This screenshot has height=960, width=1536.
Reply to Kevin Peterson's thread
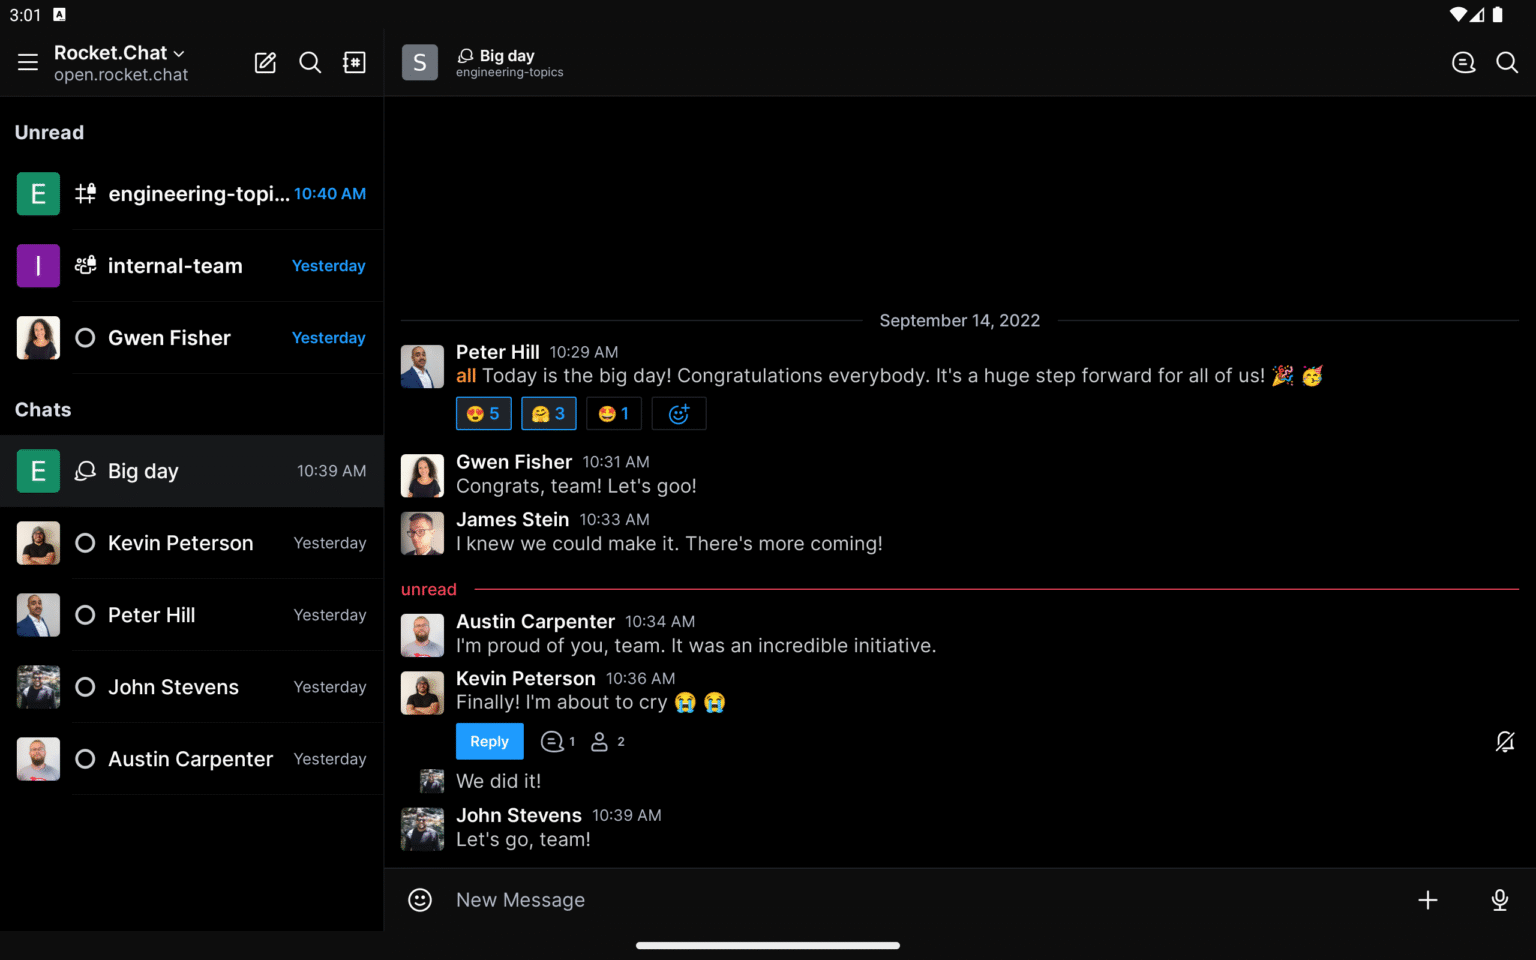489,741
